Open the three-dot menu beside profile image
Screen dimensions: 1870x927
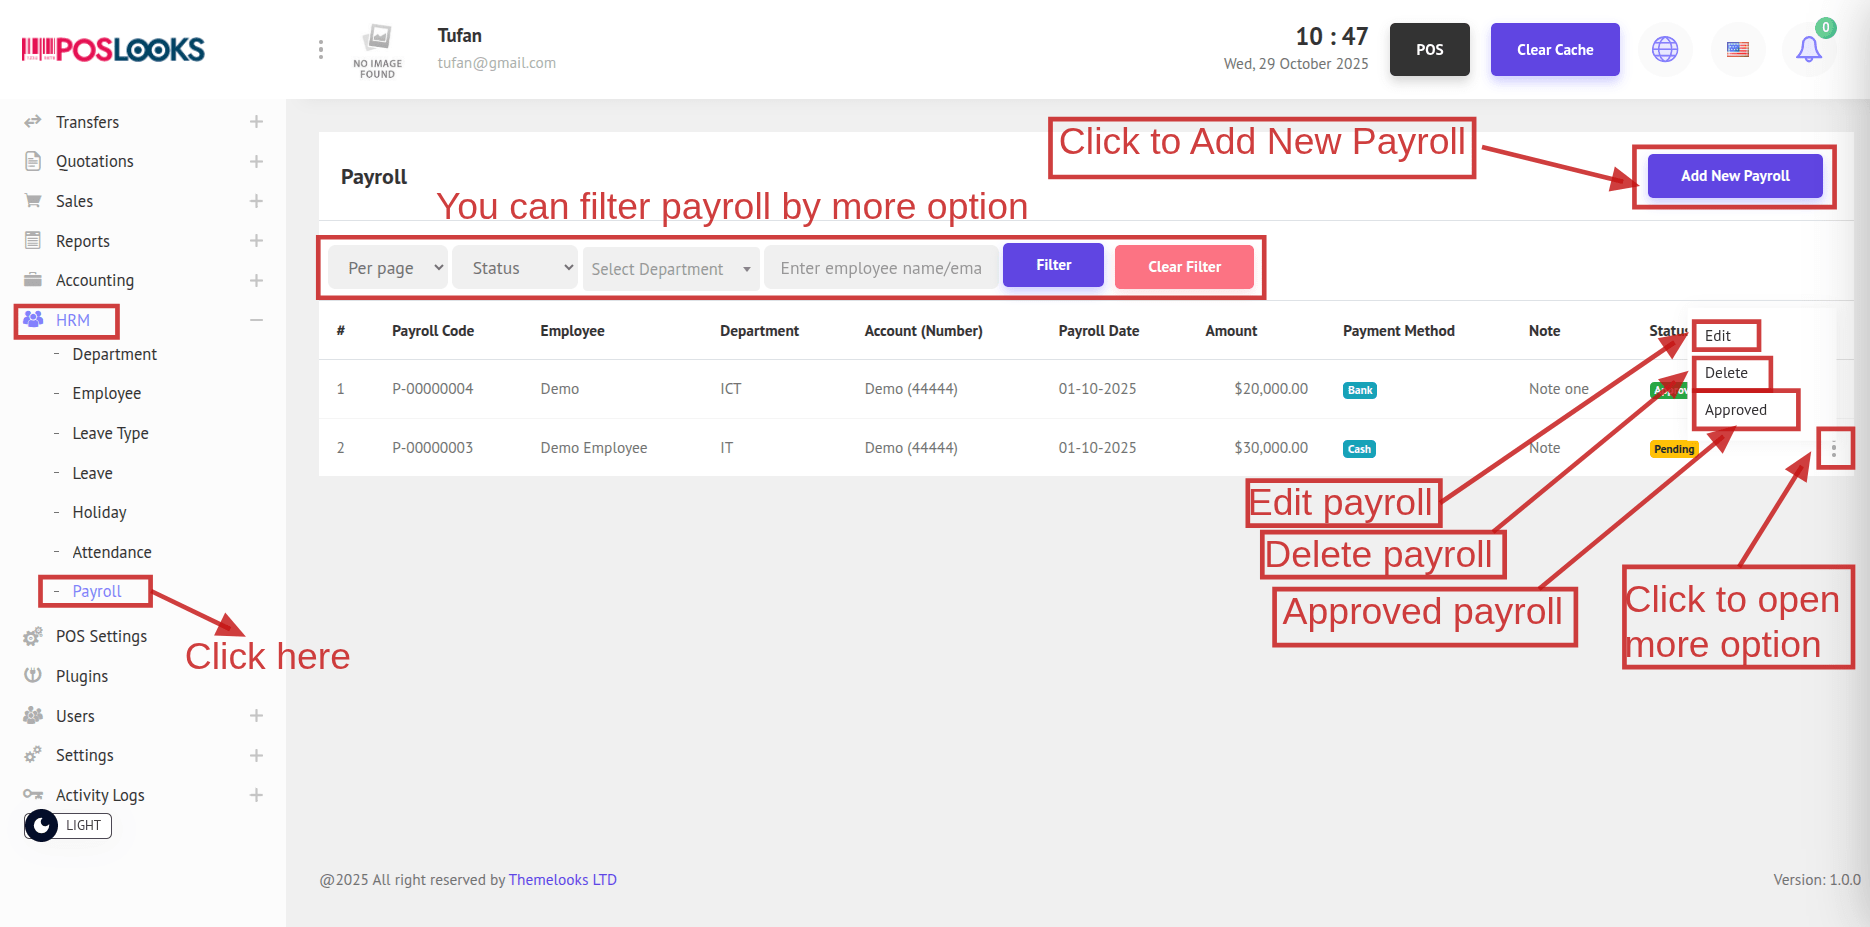point(320,49)
